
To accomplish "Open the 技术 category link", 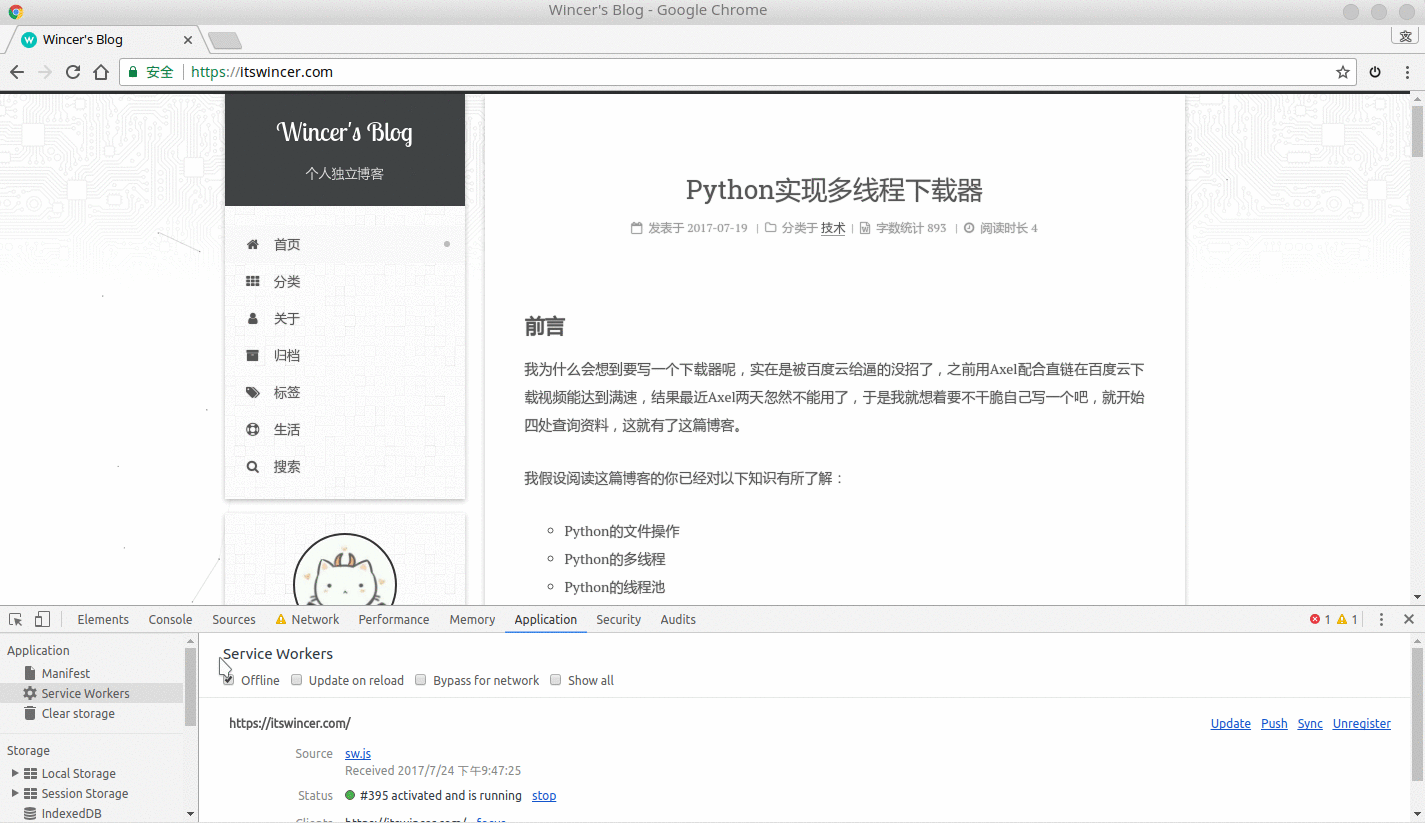I will [833, 228].
